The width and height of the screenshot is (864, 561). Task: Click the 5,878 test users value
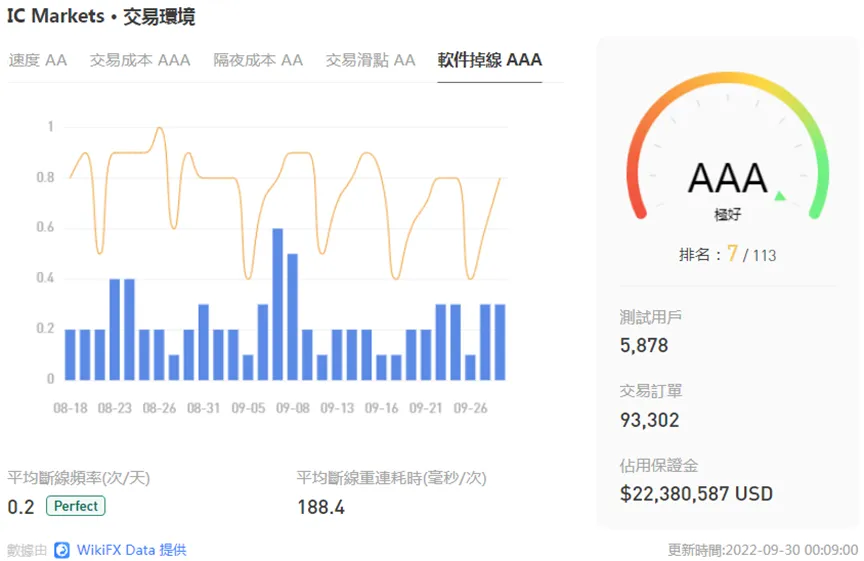click(x=644, y=346)
